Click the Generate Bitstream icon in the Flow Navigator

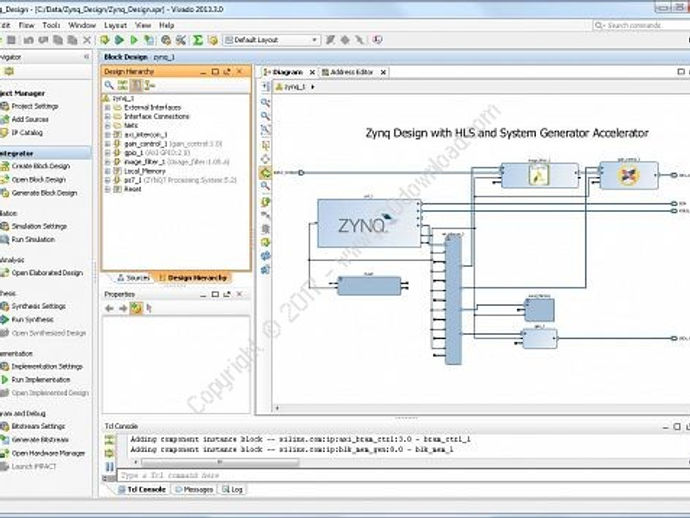[4, 440]
